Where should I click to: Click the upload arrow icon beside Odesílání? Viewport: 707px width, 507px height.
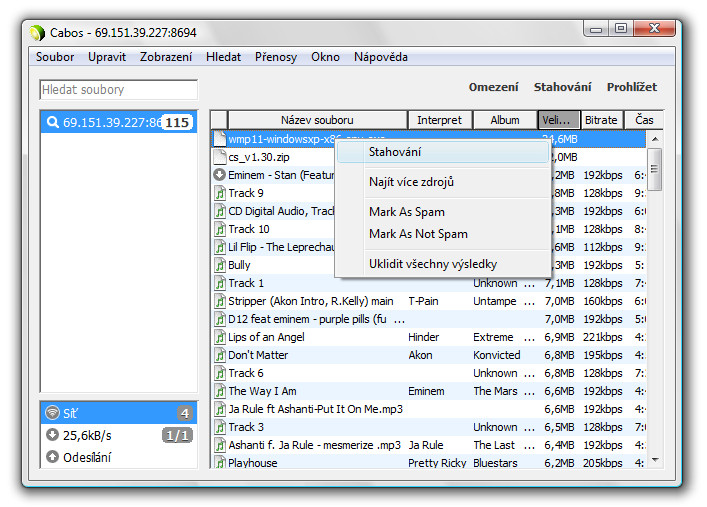(53, 456)
